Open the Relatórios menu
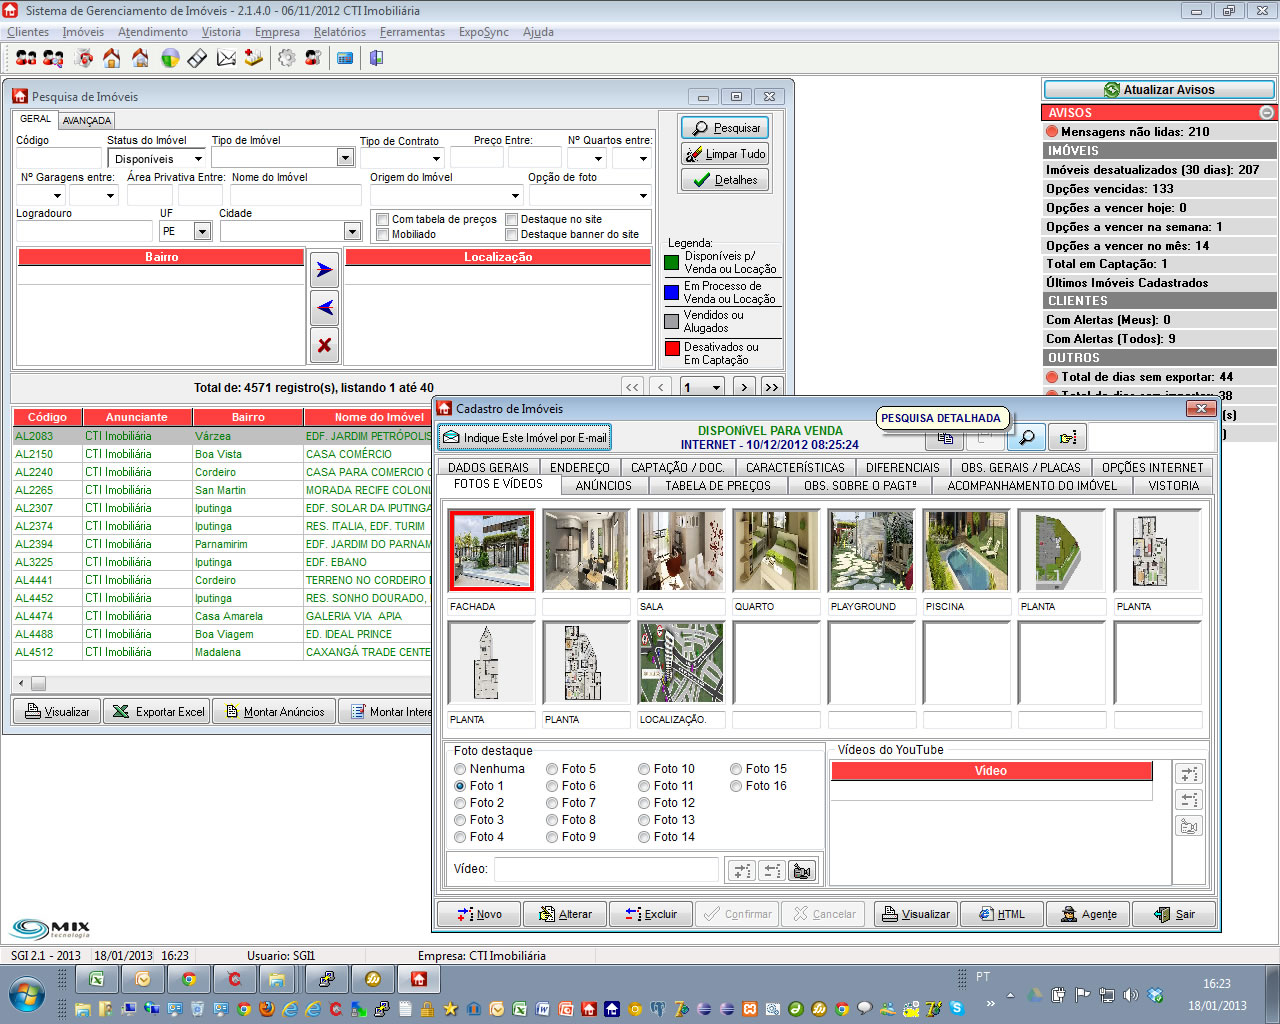Screen dimensions: 1280x1024 point(339,32)
